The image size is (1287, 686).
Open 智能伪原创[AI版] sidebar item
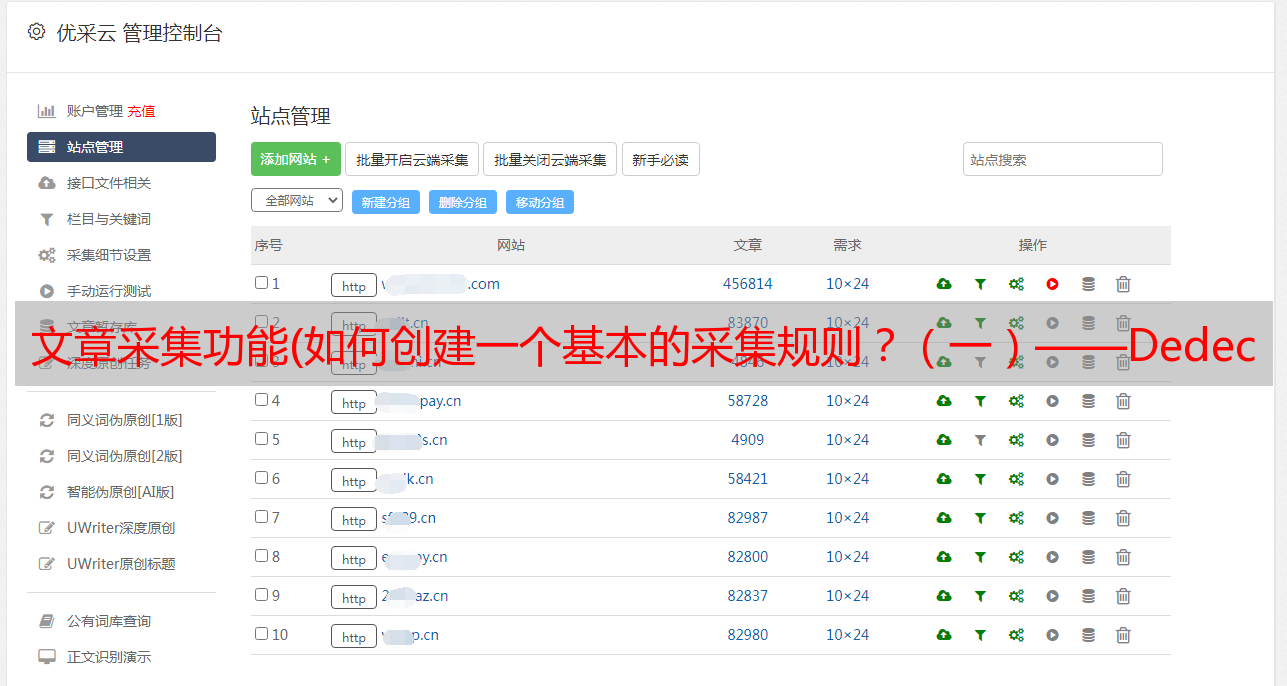pyautogui.click(x=121, y=492)
